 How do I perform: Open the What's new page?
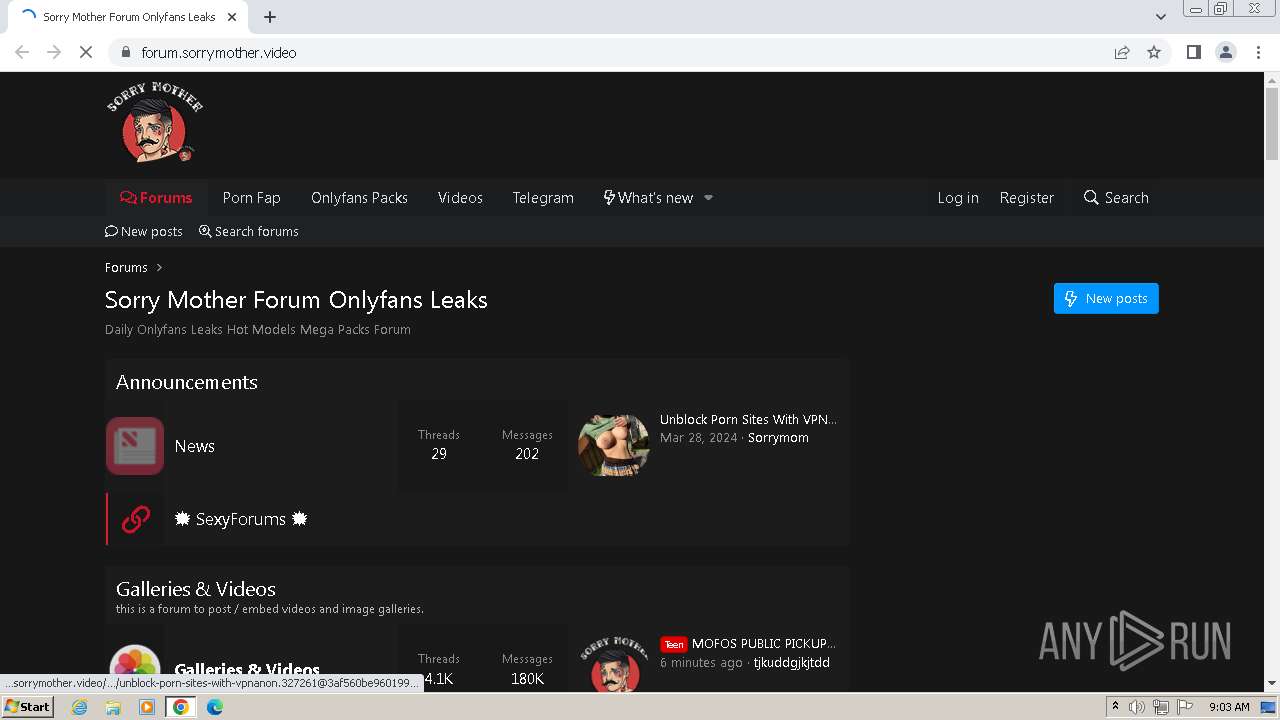(648, 198)
